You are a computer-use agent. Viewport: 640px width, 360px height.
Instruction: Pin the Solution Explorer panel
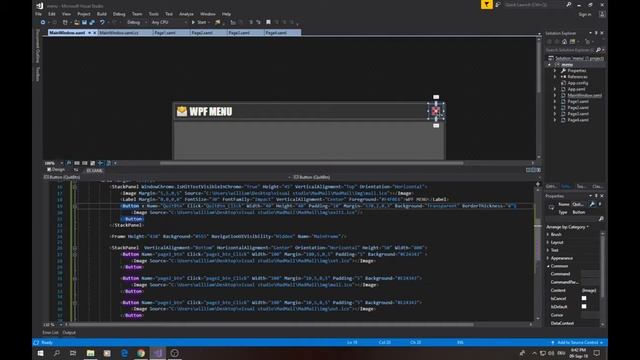(596, 33)
